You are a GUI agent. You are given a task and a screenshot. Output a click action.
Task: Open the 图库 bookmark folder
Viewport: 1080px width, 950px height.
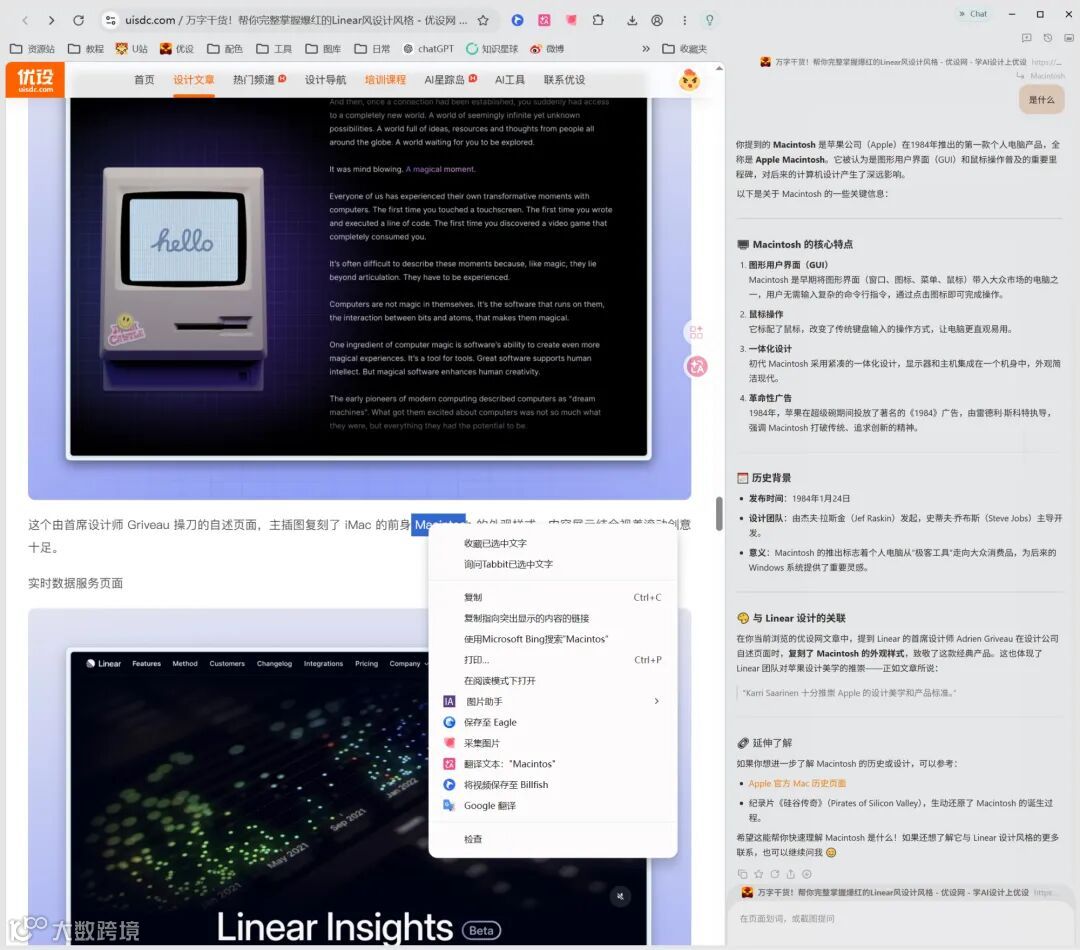[324, 49]
